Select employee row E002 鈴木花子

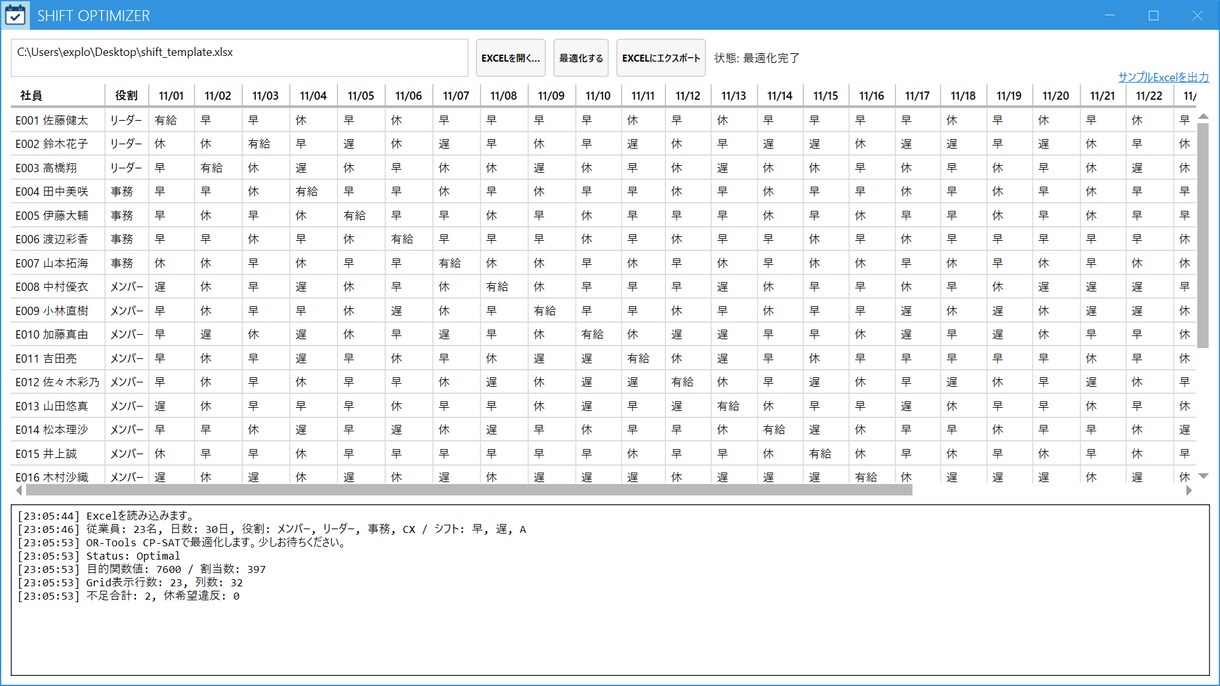pos(604,144)
